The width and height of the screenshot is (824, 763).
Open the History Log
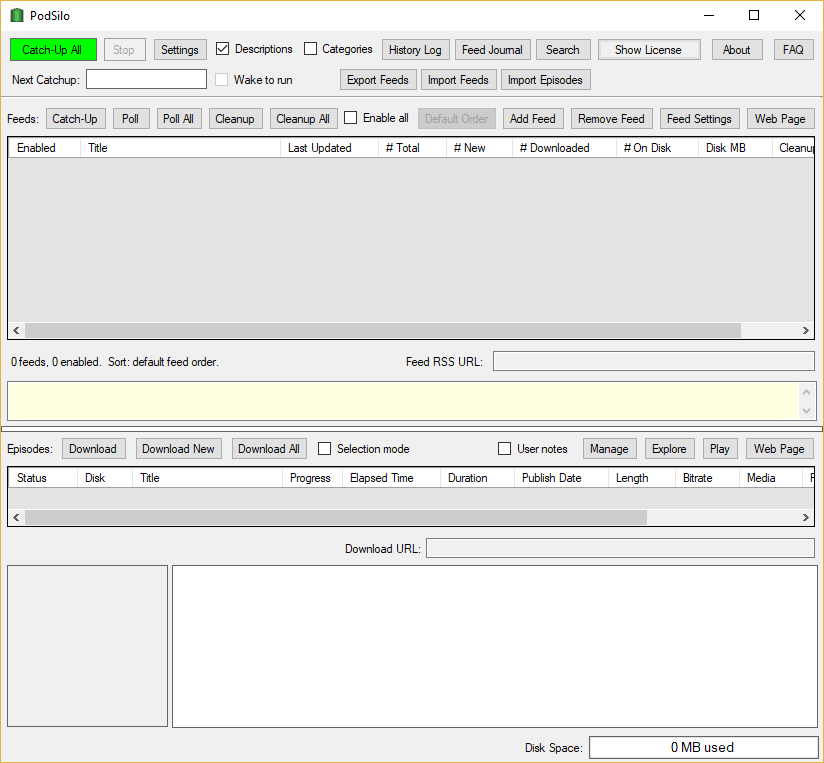coord(415,50)
